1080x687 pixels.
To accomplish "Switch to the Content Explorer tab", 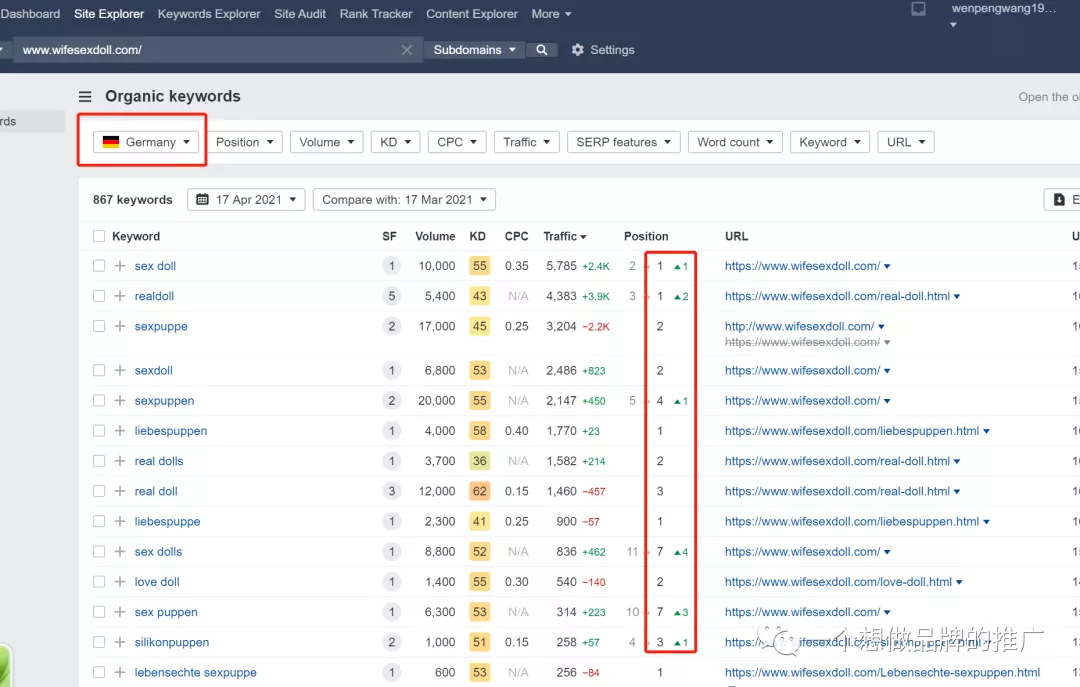I will pyautogui.click(x=472, y=14).
